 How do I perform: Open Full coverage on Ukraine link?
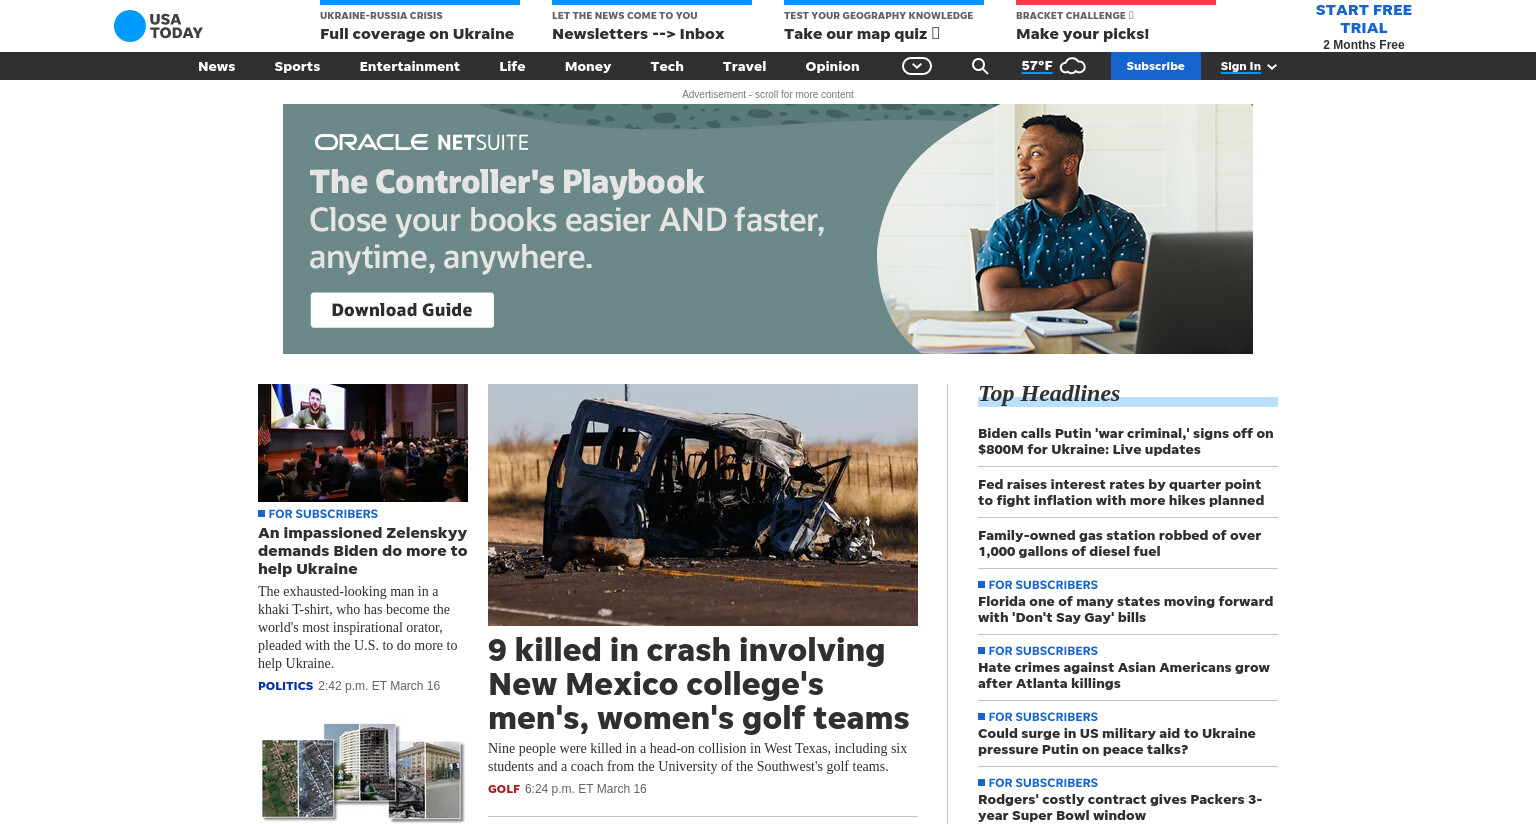click(x=417, y=34)
